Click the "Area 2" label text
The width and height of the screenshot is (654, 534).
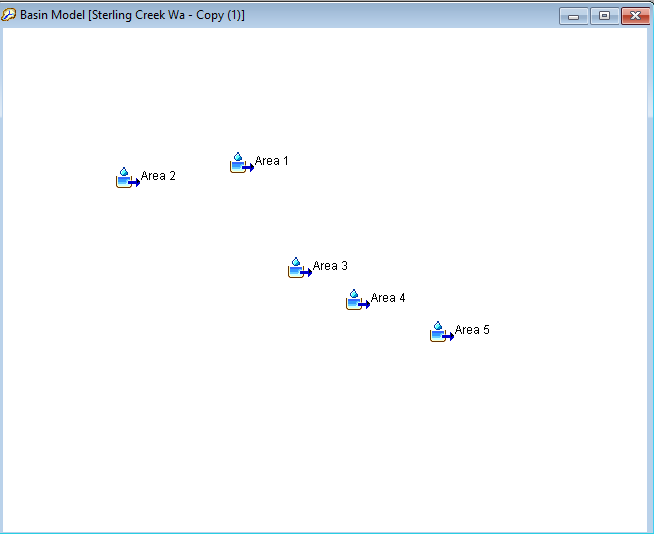(x=158, y=176)
